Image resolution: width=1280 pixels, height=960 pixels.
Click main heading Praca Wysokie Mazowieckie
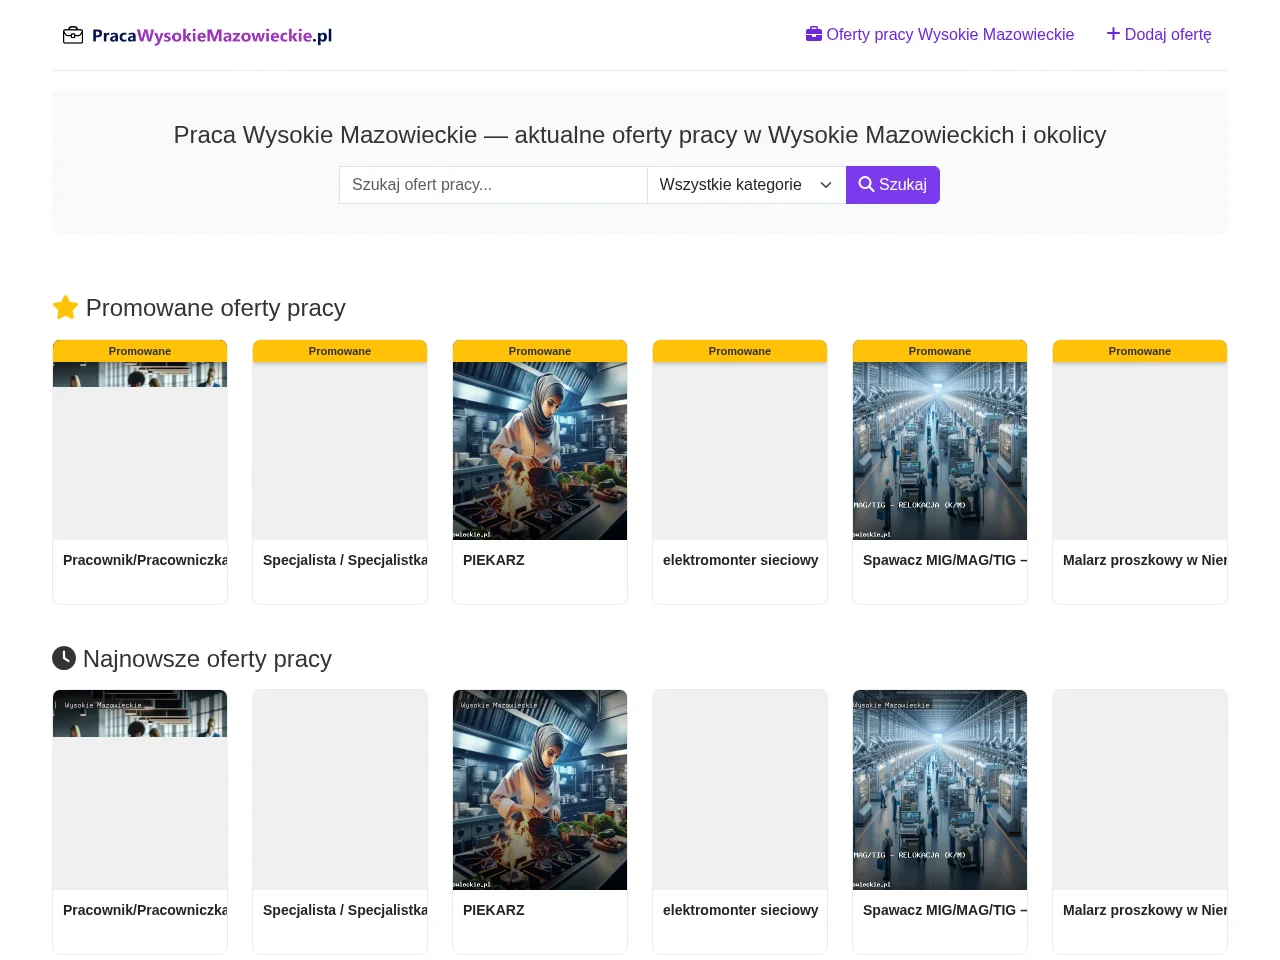tap(640, 135)
